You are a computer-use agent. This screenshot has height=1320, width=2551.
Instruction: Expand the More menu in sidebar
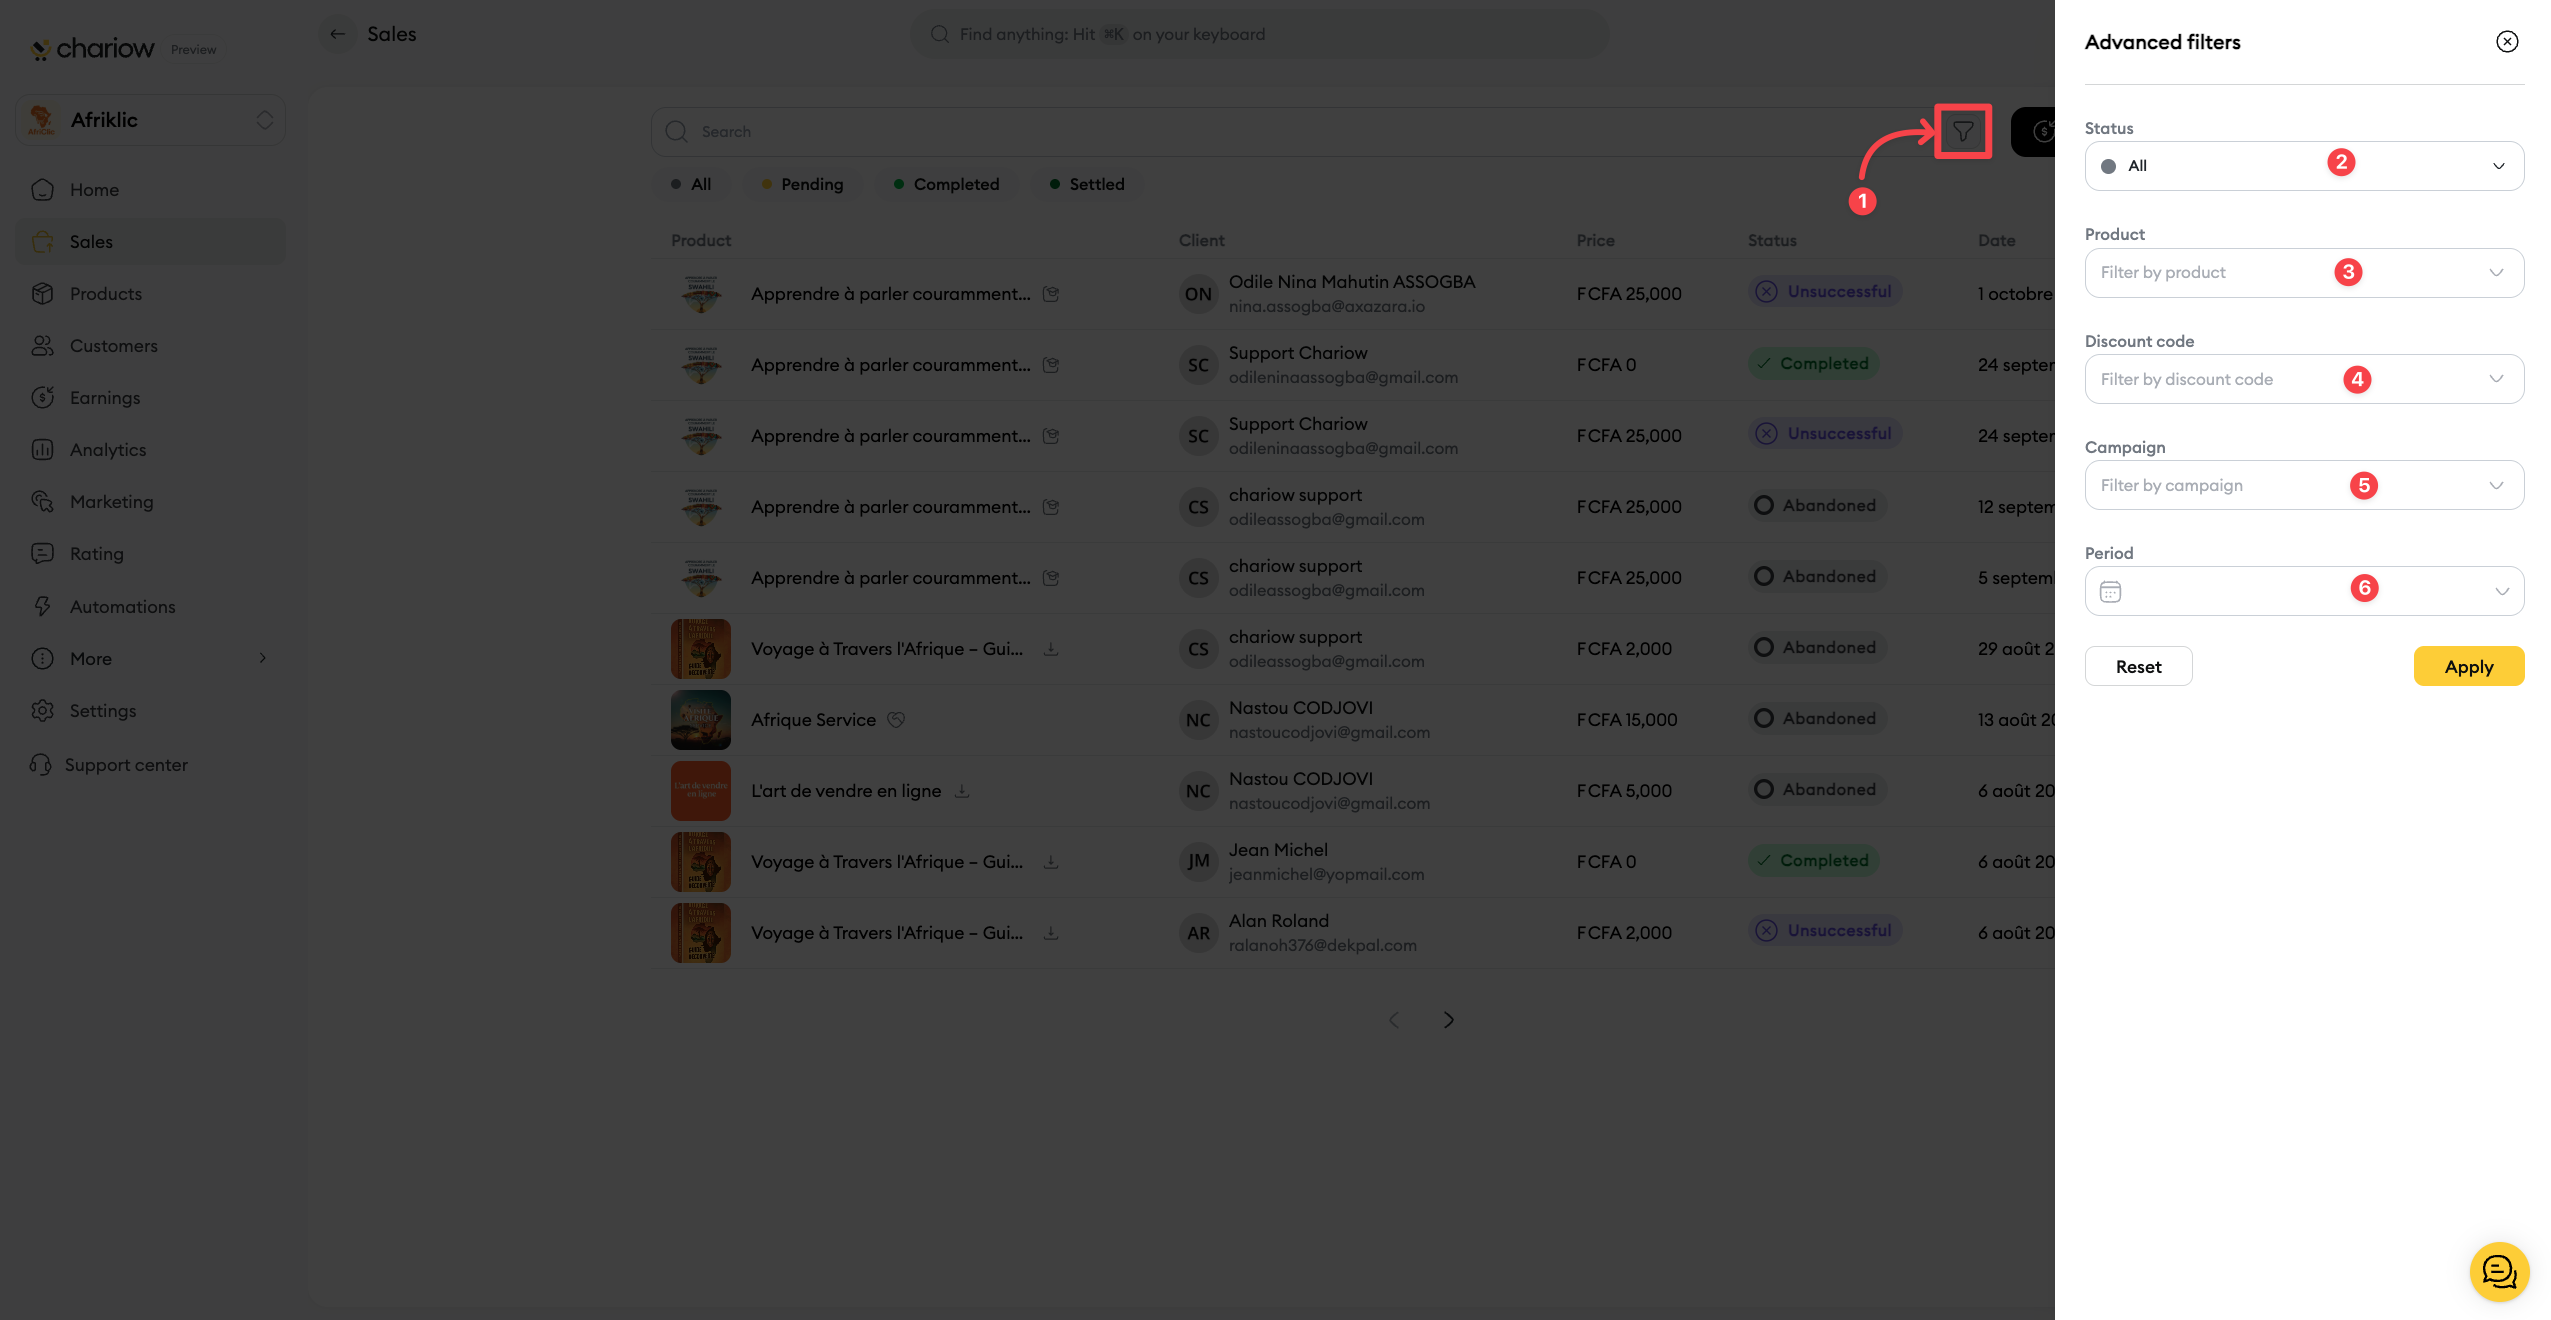[150, 659]
